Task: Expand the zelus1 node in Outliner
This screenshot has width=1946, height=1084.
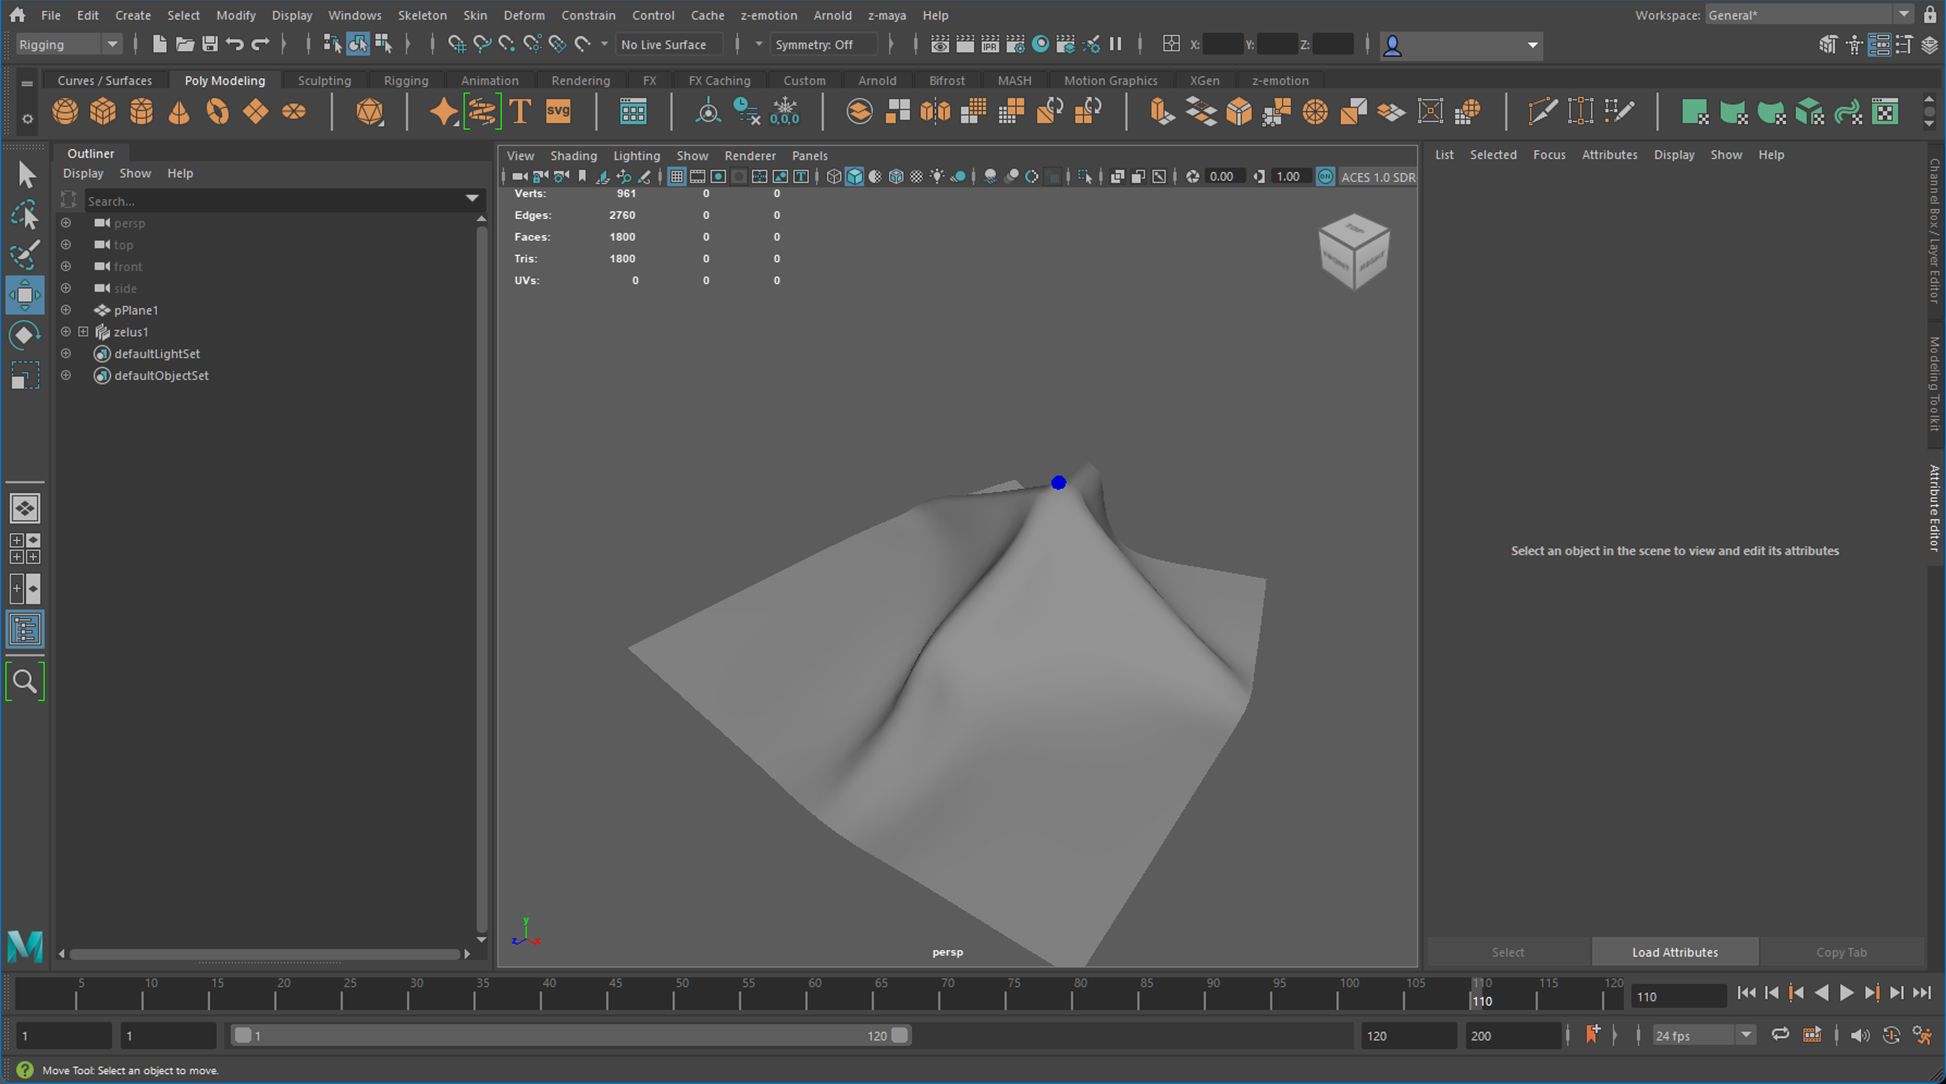Action: tap(84, 332)
